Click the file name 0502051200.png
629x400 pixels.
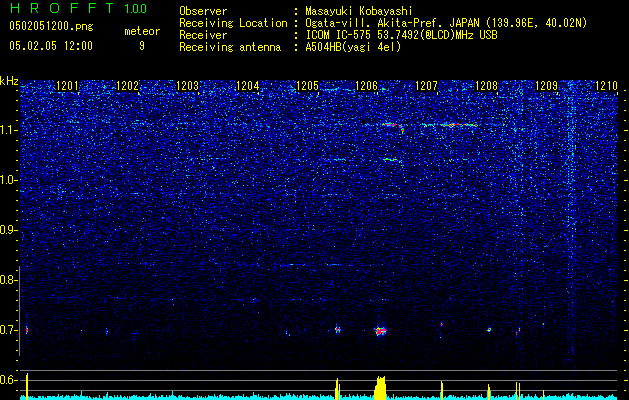pos(51,27)
